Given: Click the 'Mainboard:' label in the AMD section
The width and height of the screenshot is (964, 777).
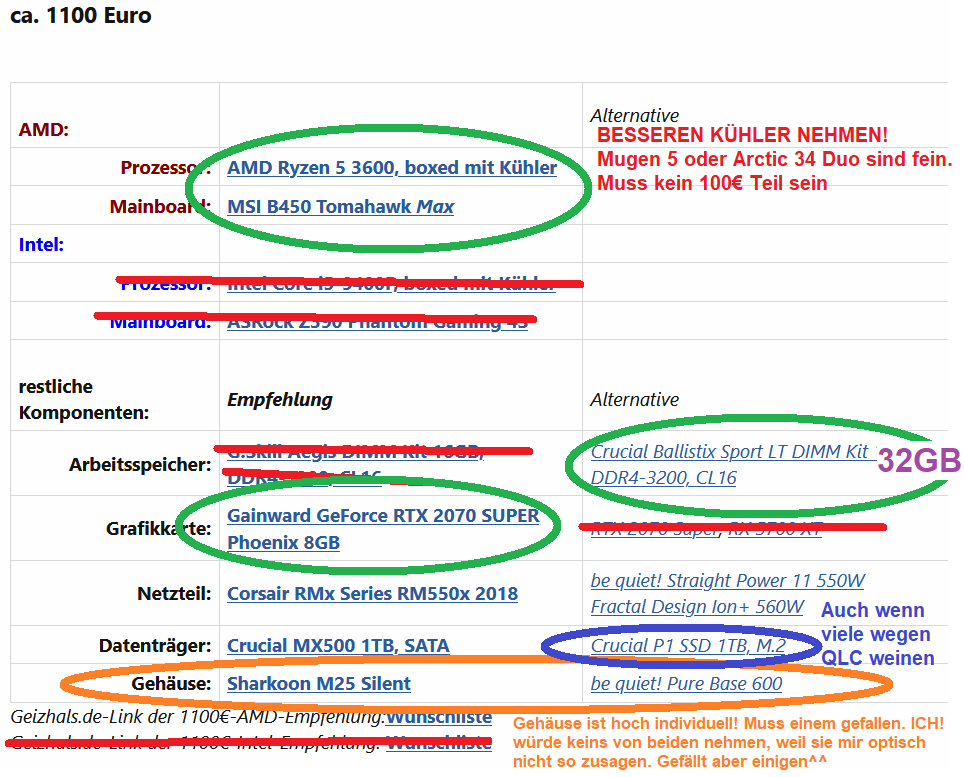Looking at the screenshot, I should click(x=160, y=207).
